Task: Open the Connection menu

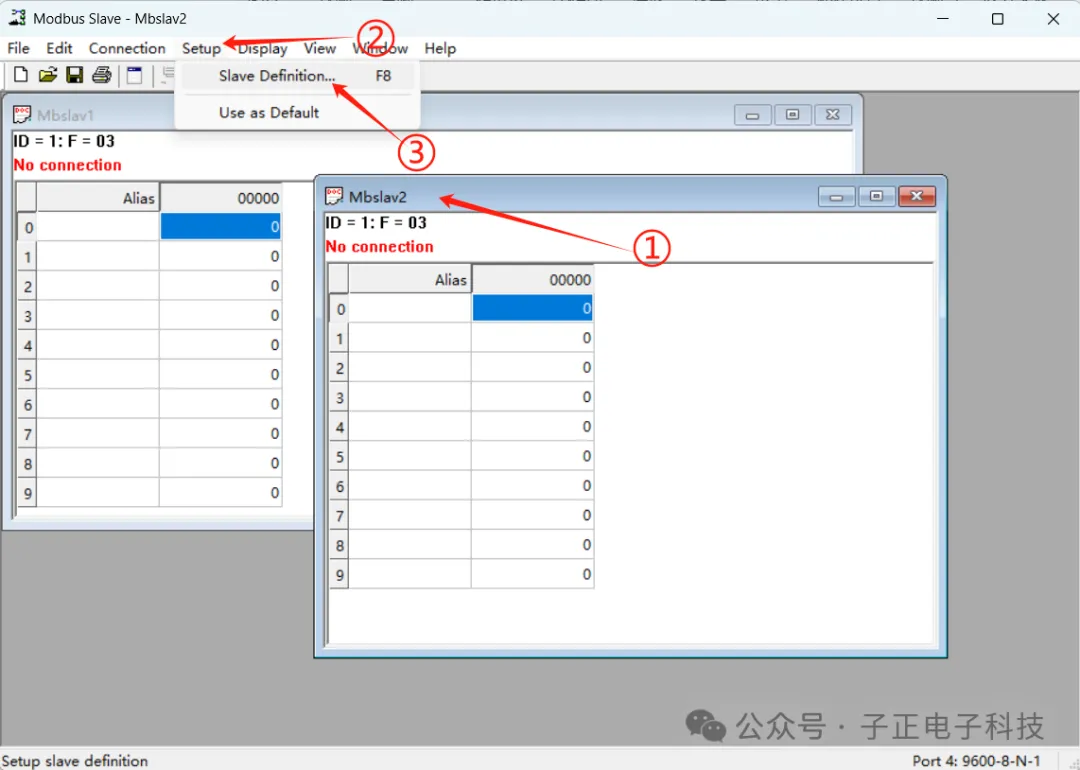Action: [127, 48]
